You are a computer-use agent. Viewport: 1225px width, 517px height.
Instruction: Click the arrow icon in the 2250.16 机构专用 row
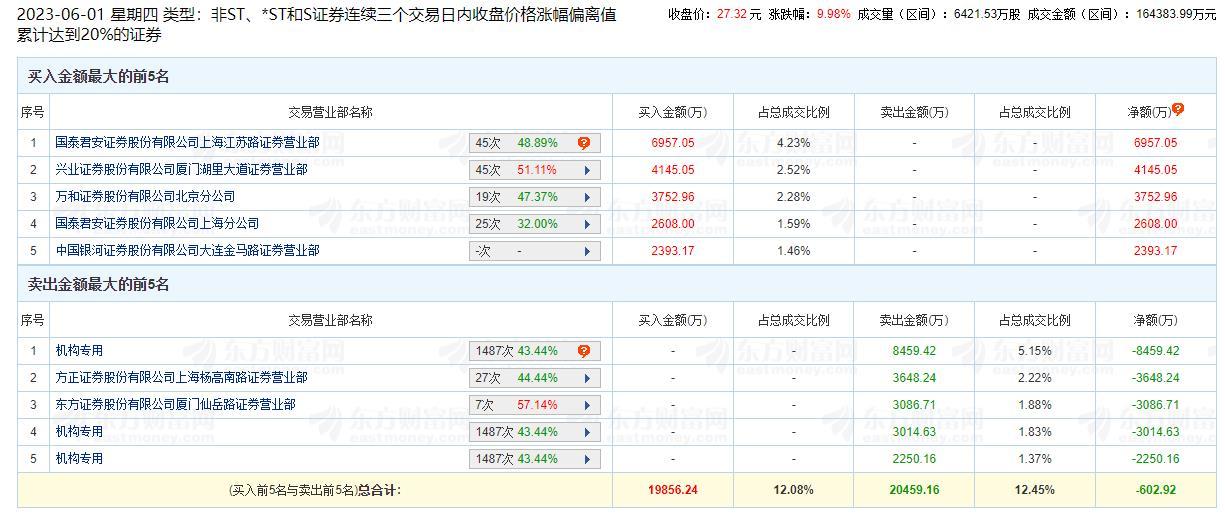587,459
